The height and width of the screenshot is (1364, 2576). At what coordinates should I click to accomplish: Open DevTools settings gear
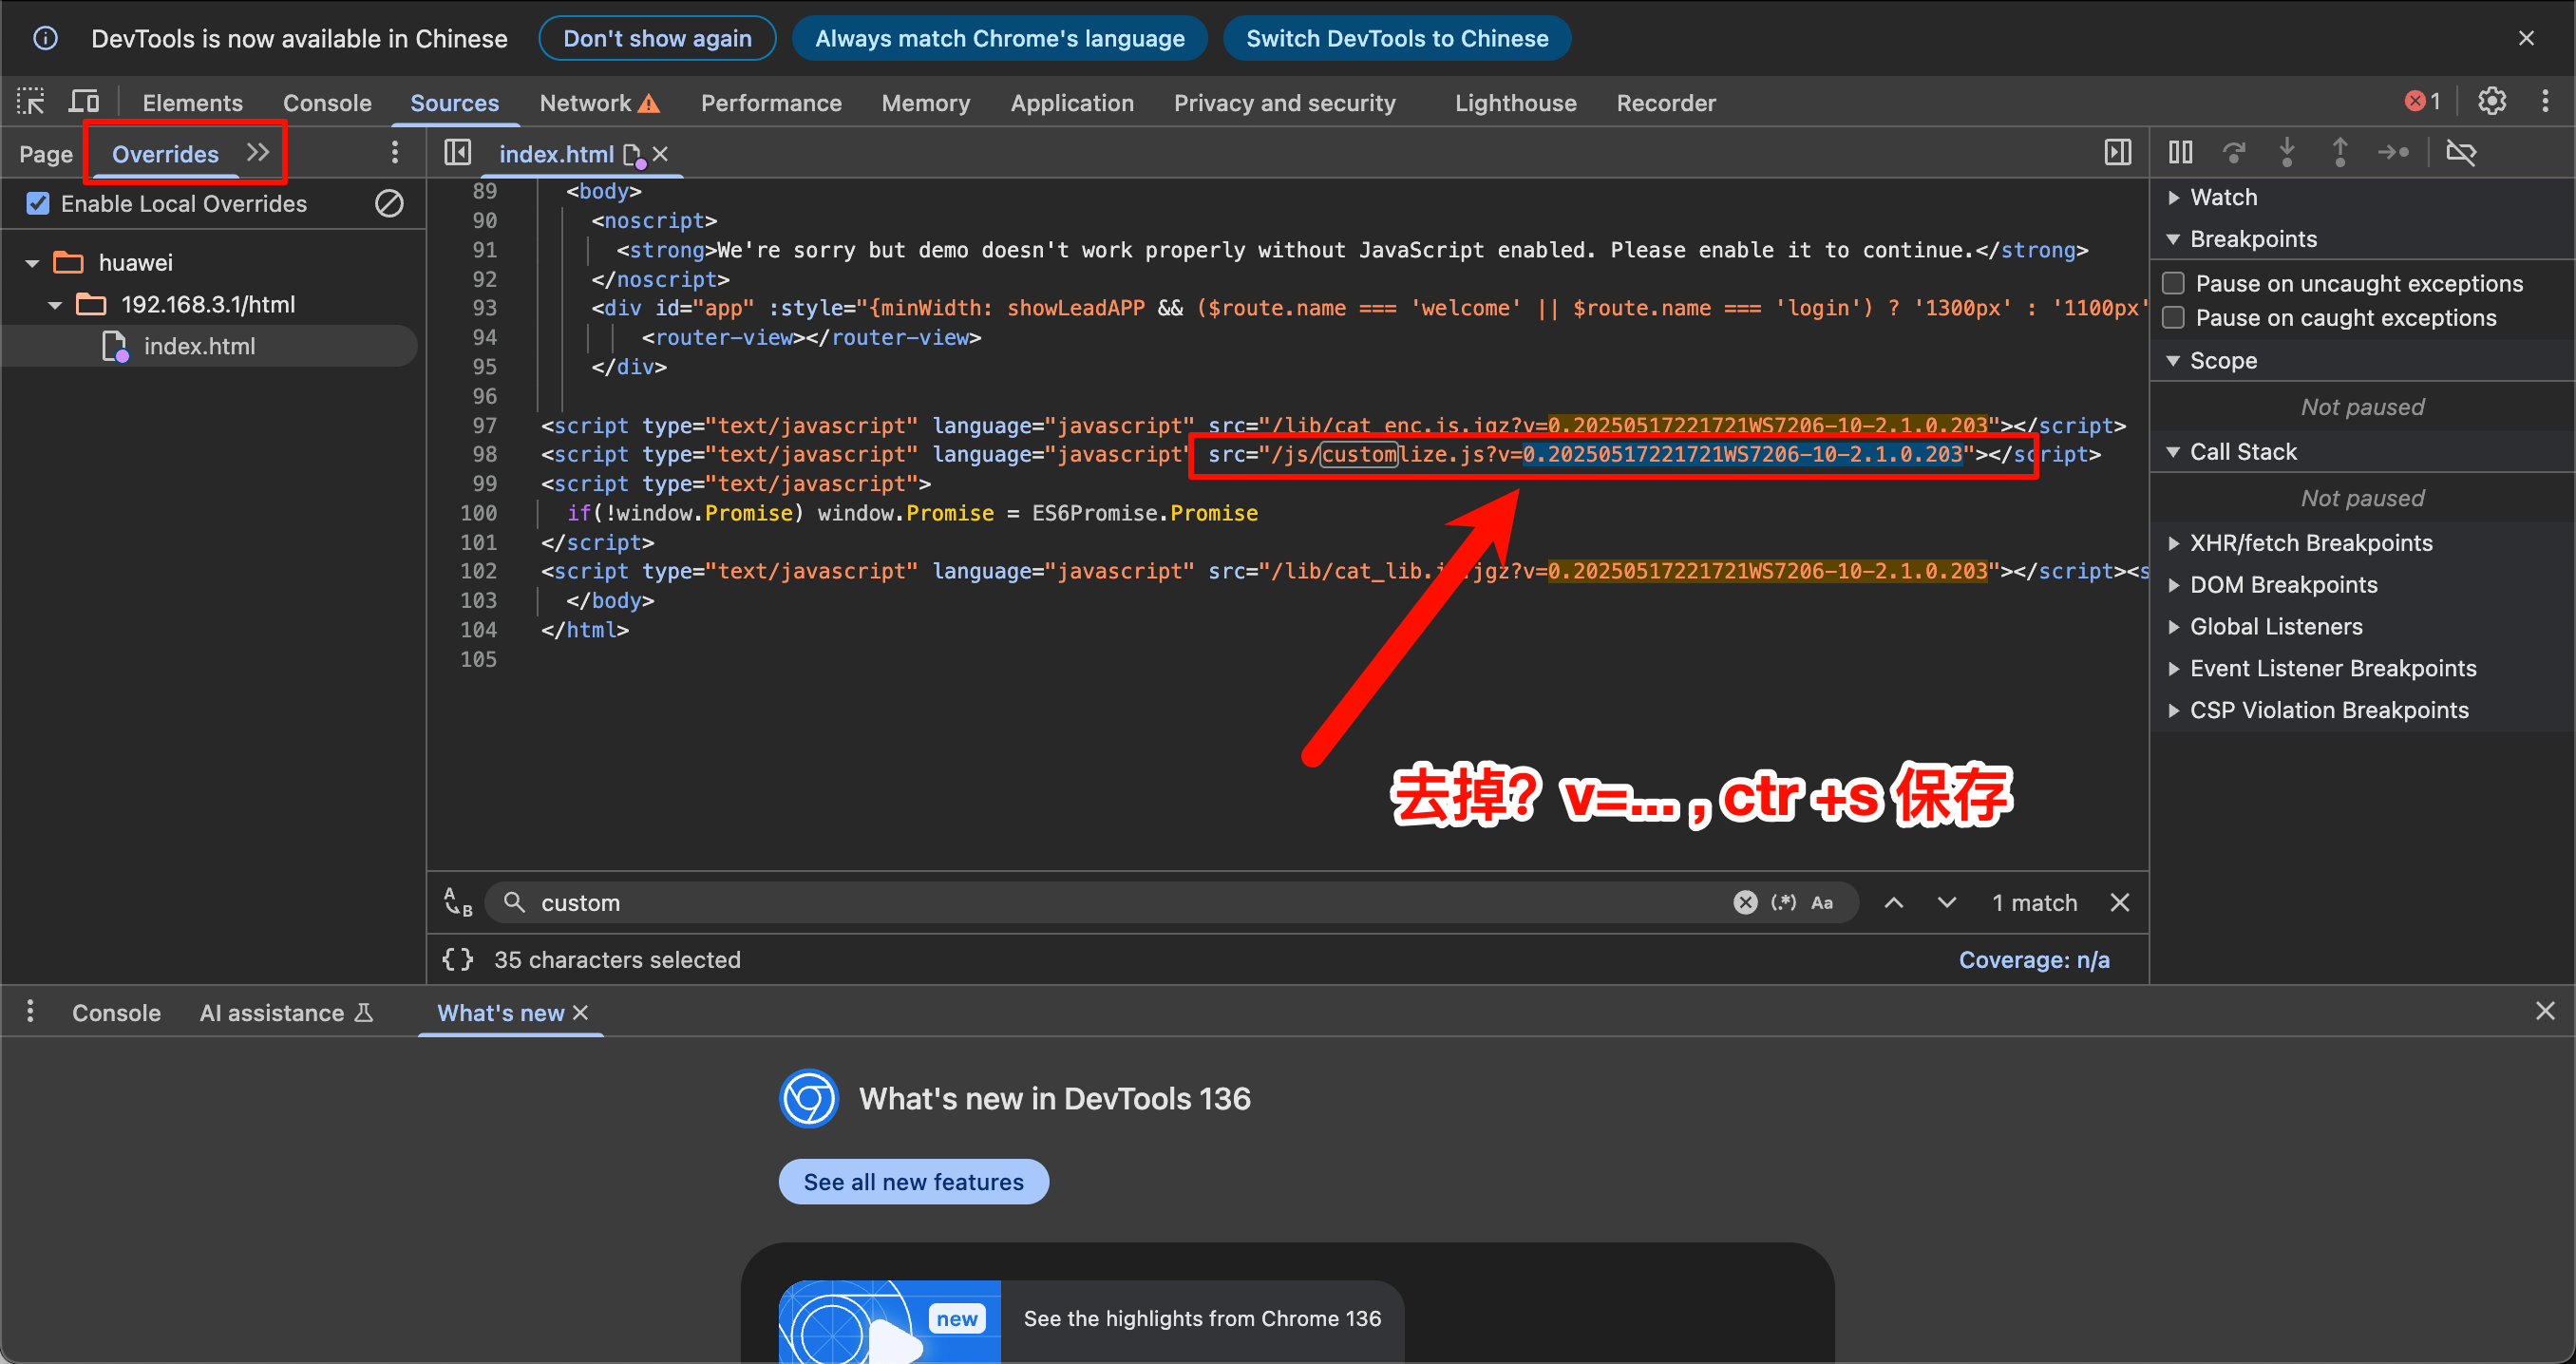pos(2491,102)
